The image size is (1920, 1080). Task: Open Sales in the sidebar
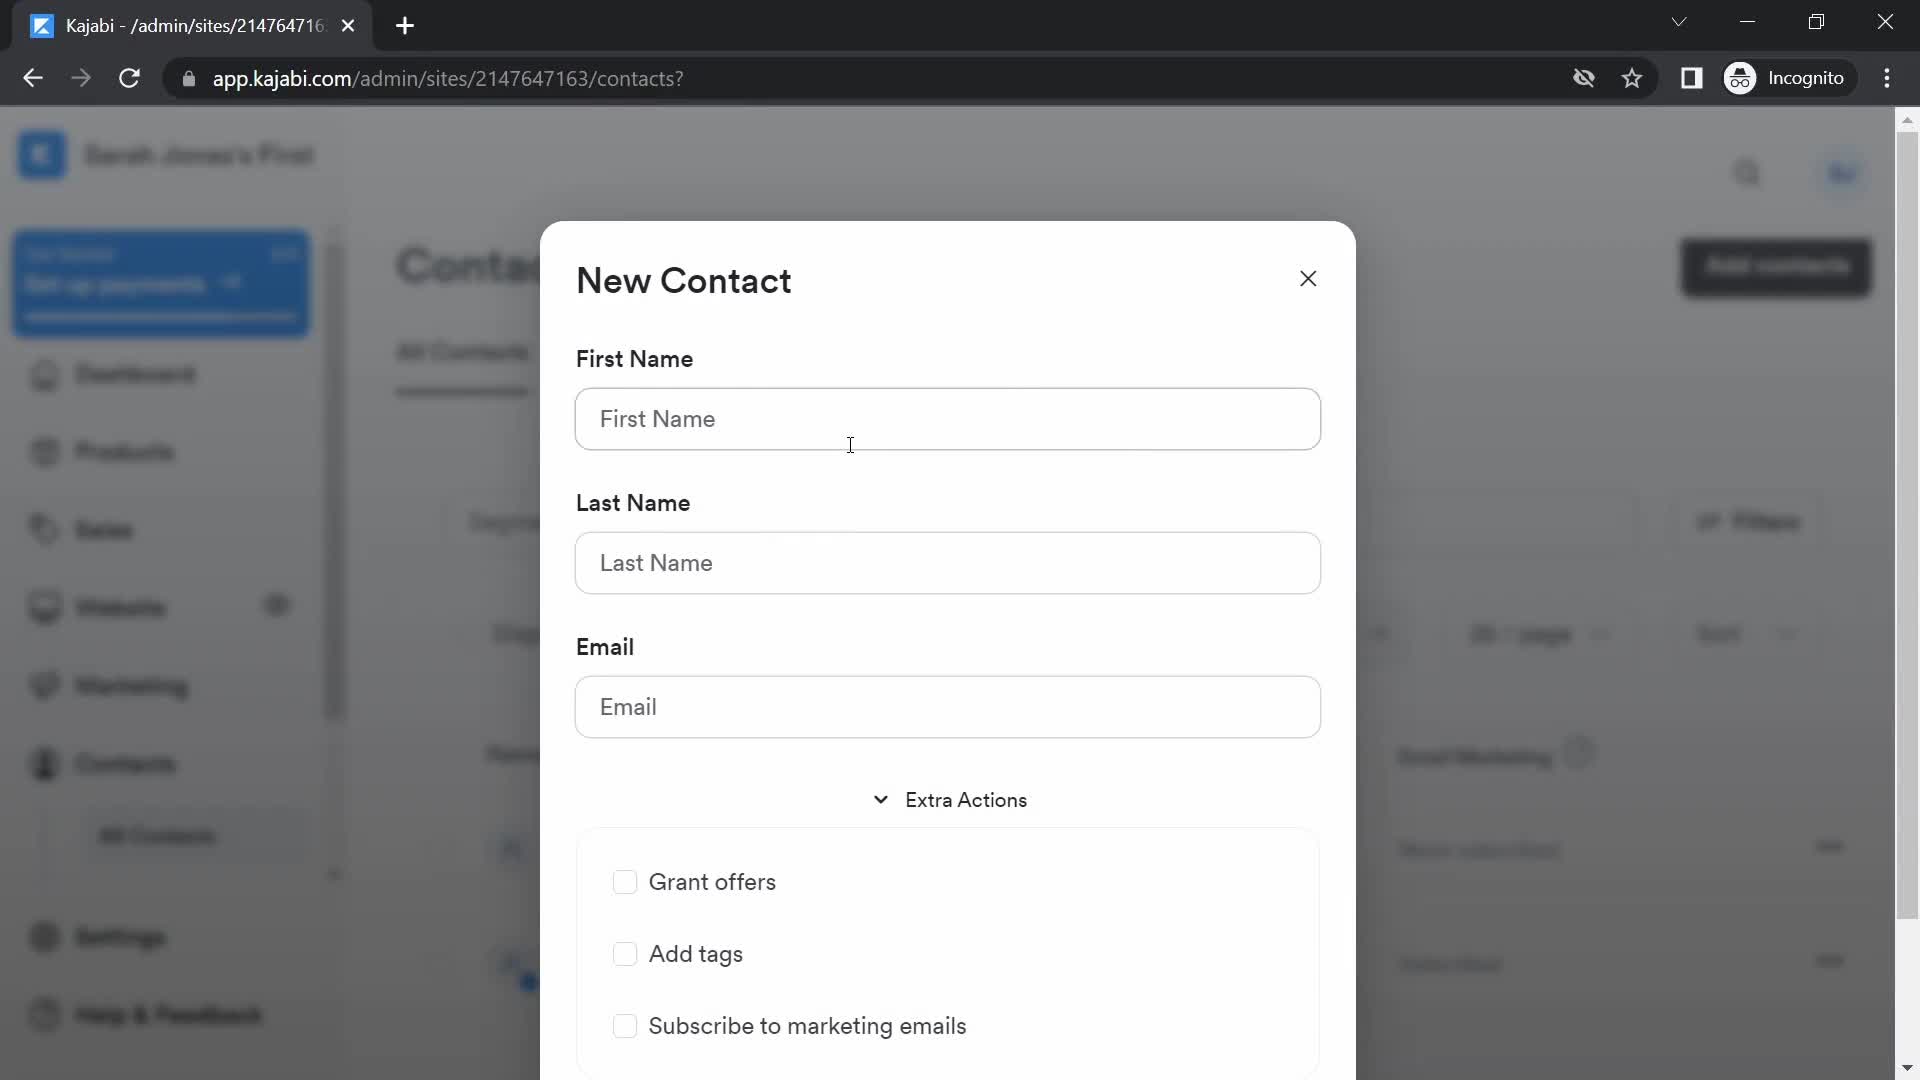coord(104,530)
